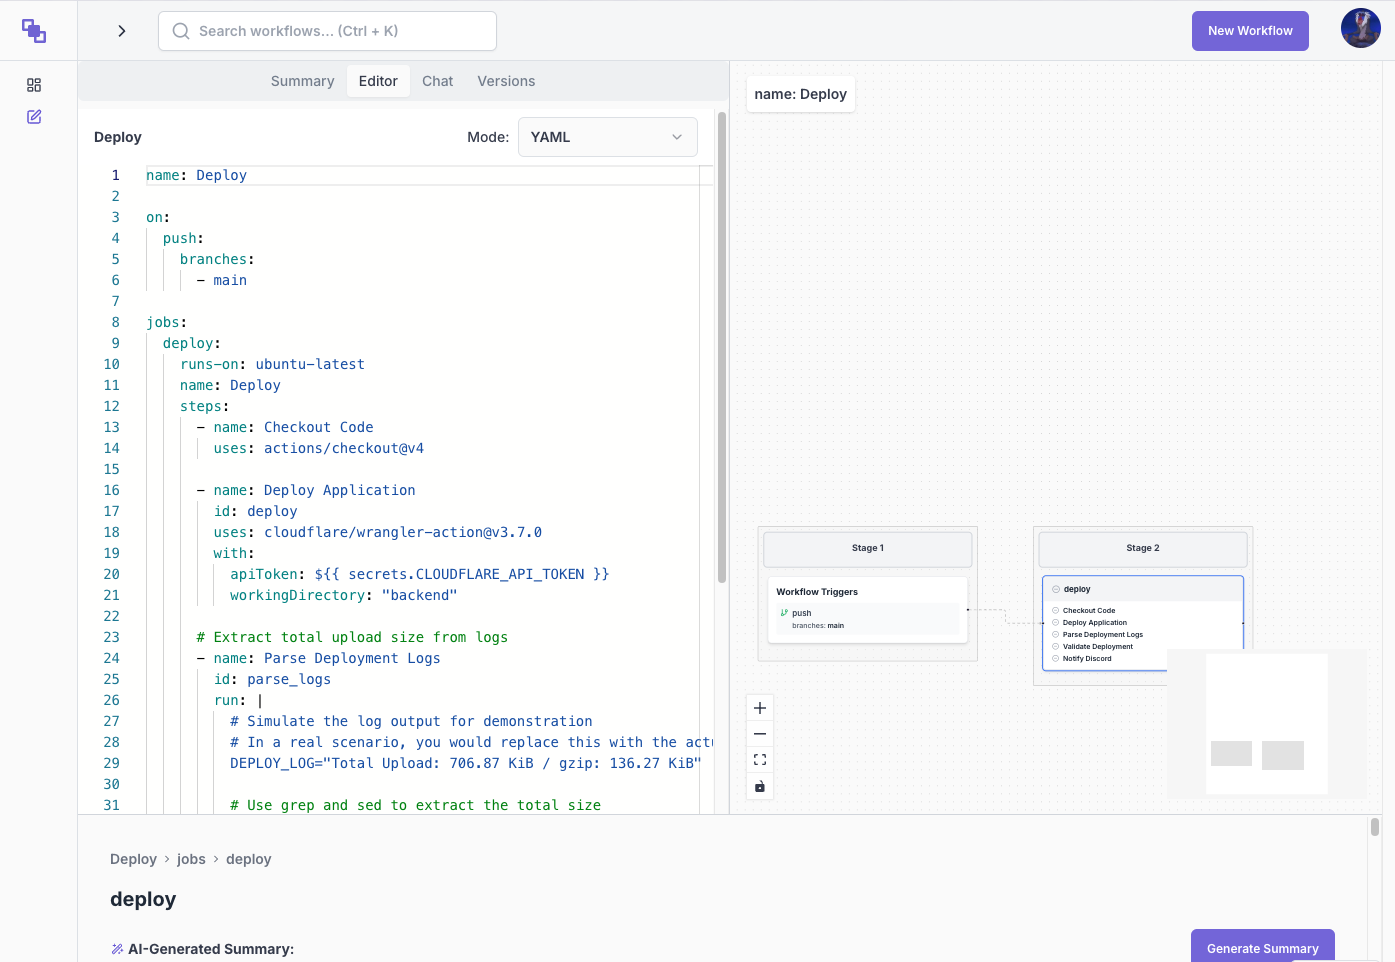
Task: Click the purple app logo
Action: (x=34, y=31)
